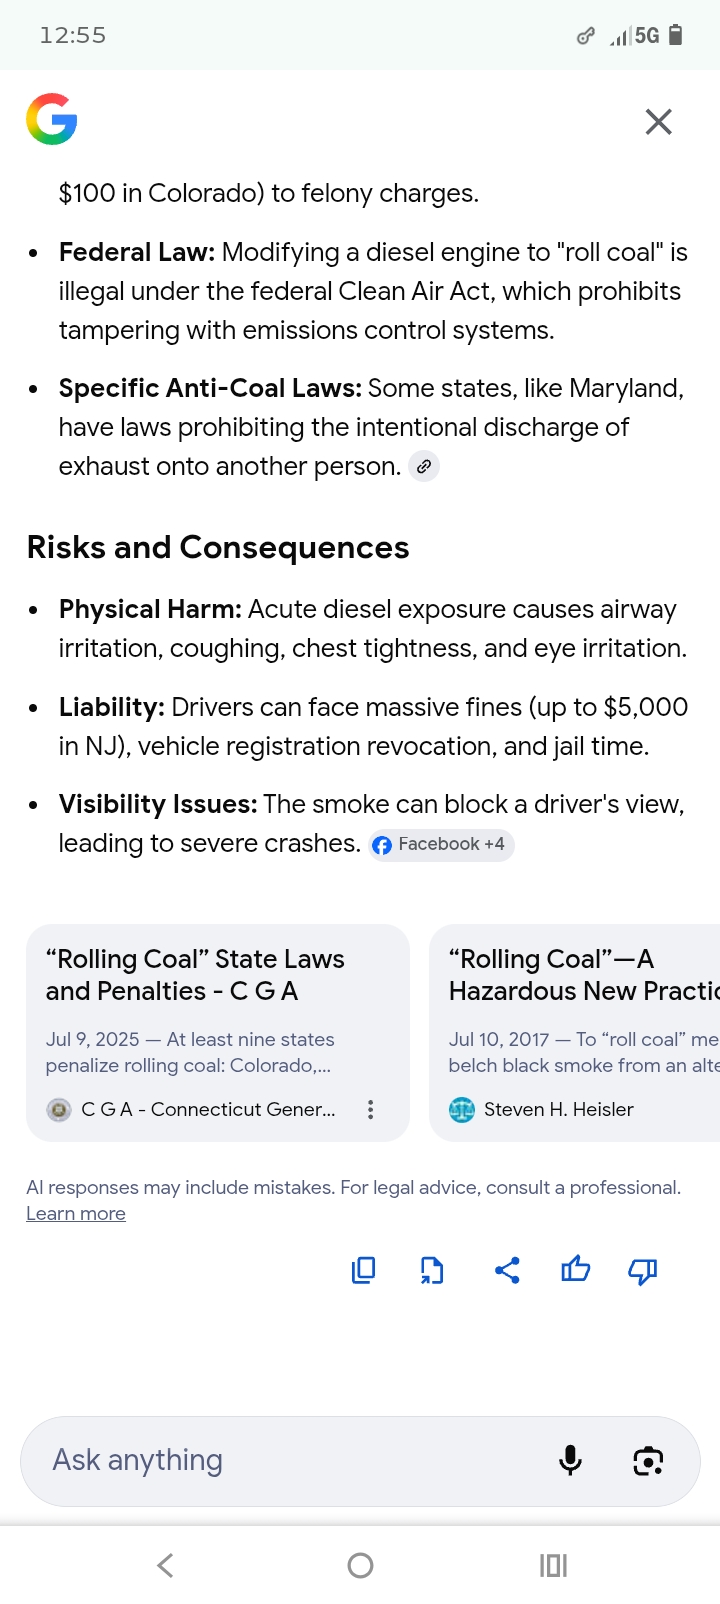This screenshot has height=1604, width=720.
Task: Give the response a thumbs up
Action: tap(575, 1270)
